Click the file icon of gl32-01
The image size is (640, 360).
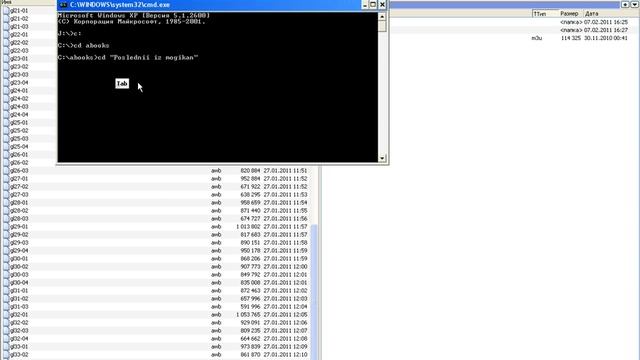coord(6,315)
